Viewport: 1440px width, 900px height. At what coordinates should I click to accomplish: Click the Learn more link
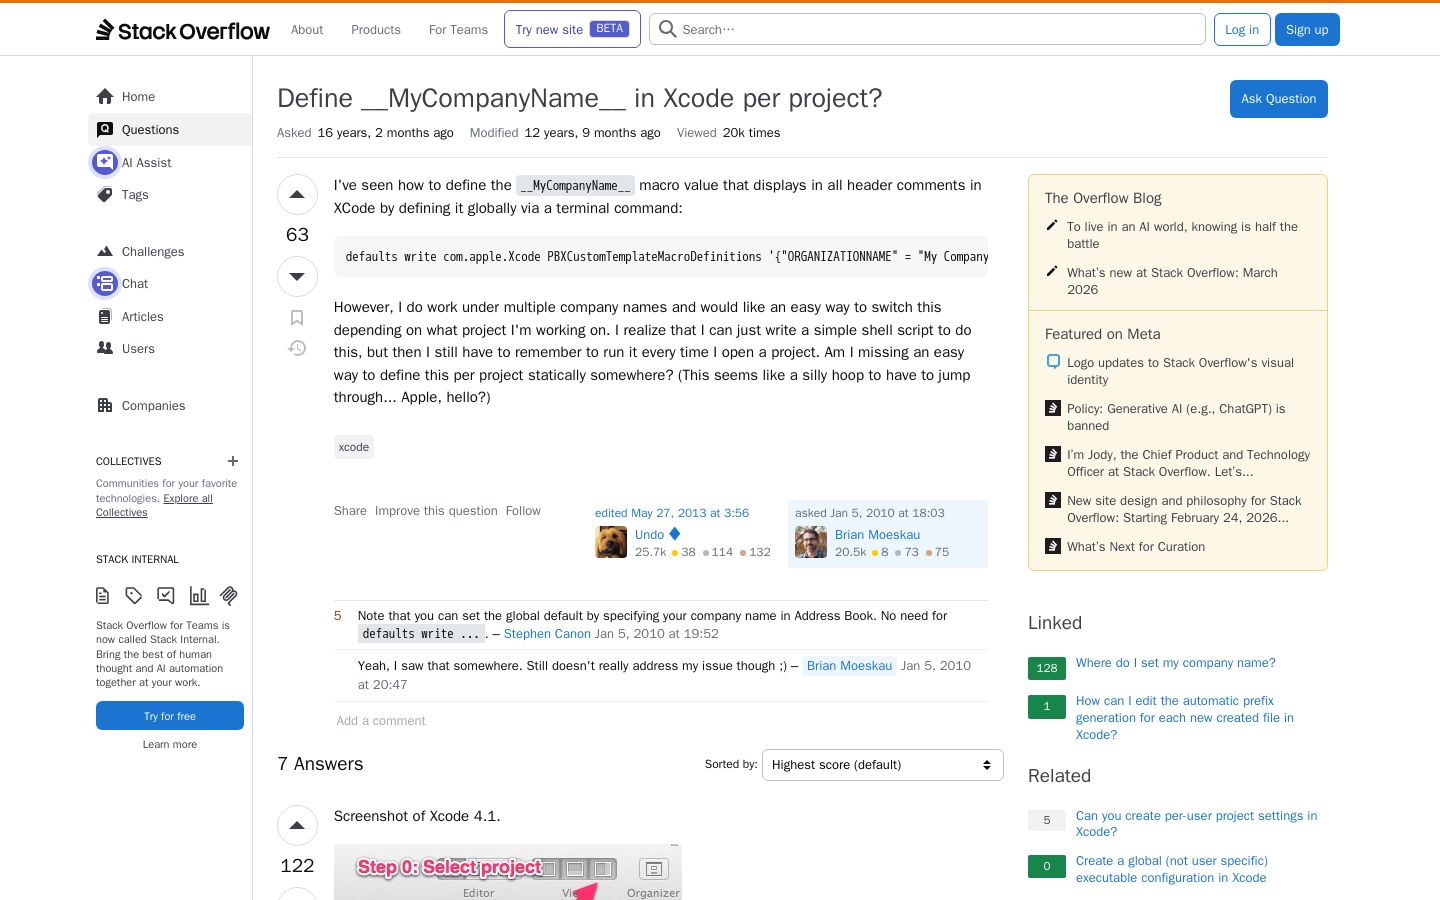170,745
